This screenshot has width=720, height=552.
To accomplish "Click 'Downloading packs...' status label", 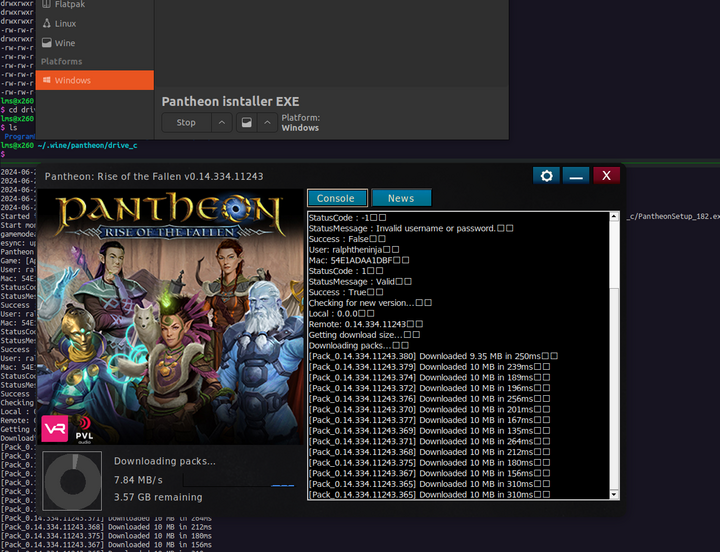I will (164, 461).
